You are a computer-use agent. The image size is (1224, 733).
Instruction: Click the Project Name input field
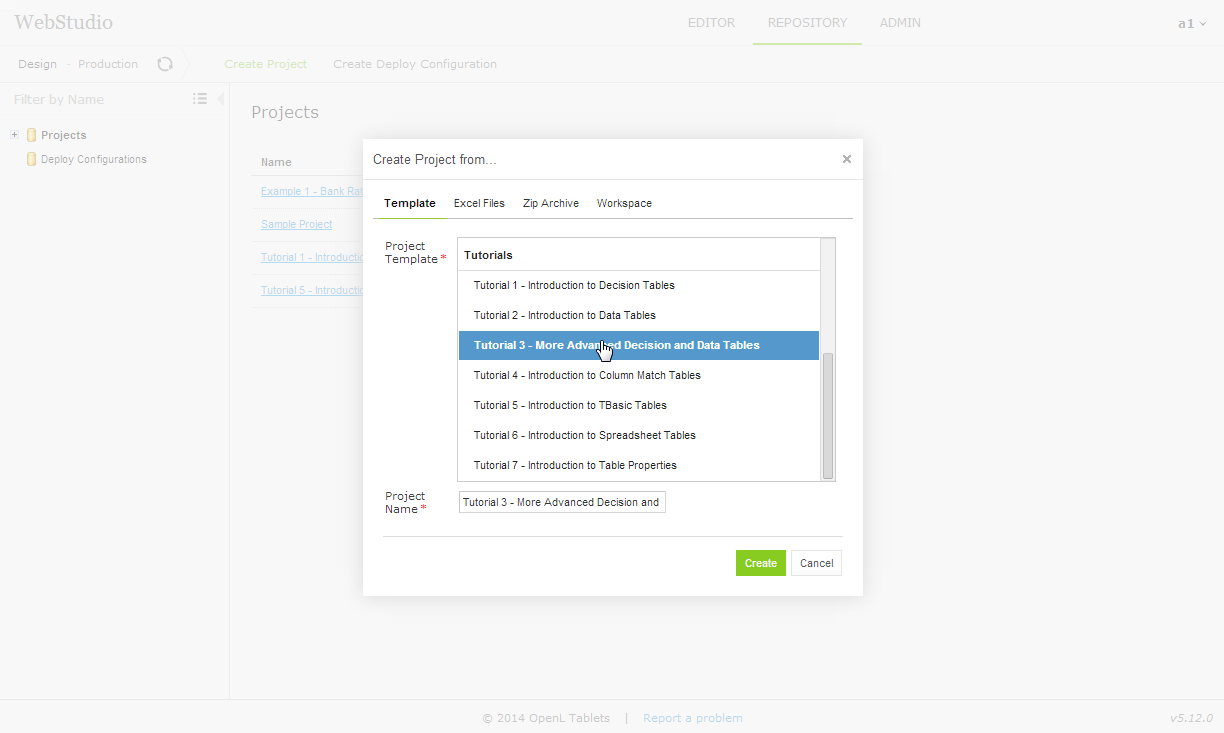tap(561, 501)
